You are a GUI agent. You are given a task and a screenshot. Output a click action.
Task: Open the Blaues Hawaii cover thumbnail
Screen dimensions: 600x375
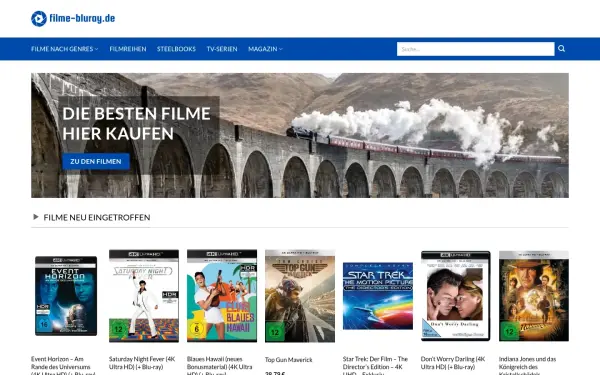point(222,296)
